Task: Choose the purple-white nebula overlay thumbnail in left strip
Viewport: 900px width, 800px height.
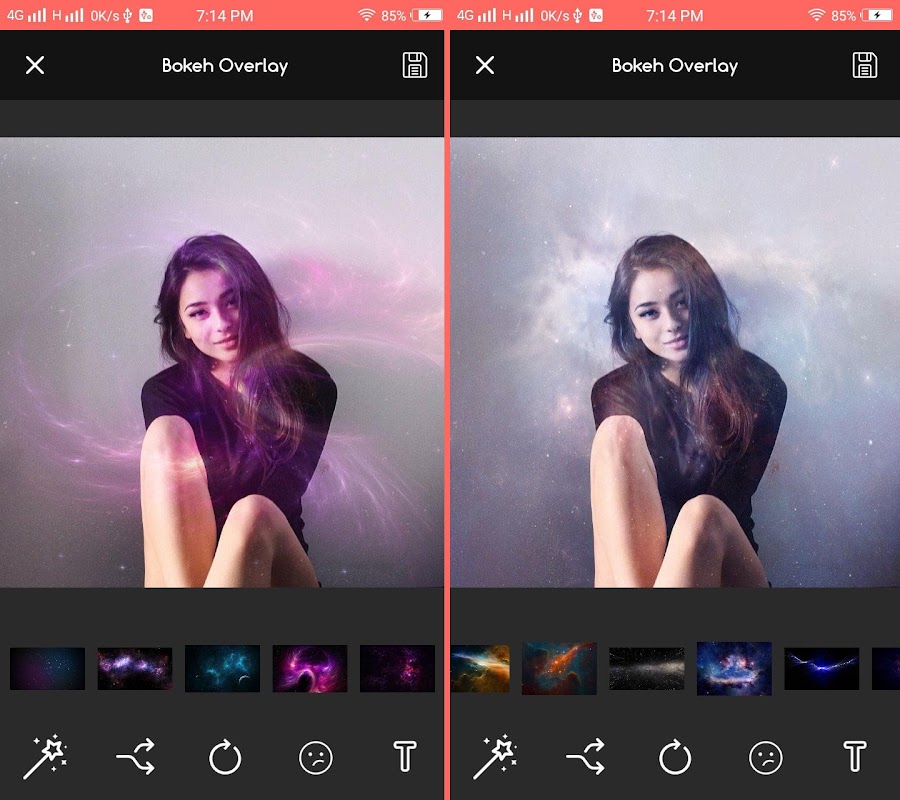Action: tap(135, 669)
